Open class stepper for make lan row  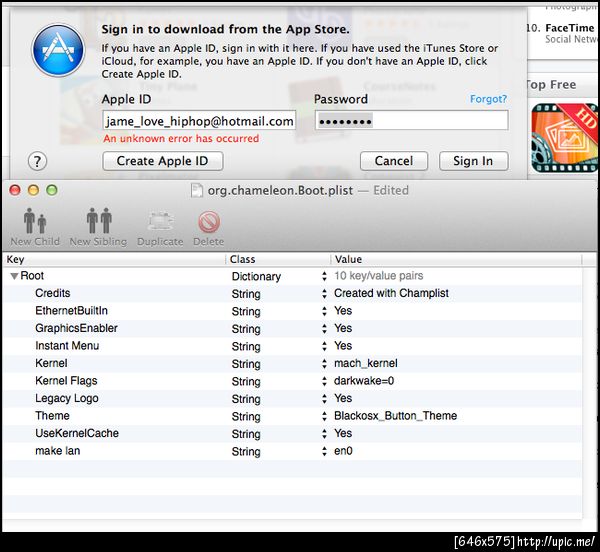(324, 452)
